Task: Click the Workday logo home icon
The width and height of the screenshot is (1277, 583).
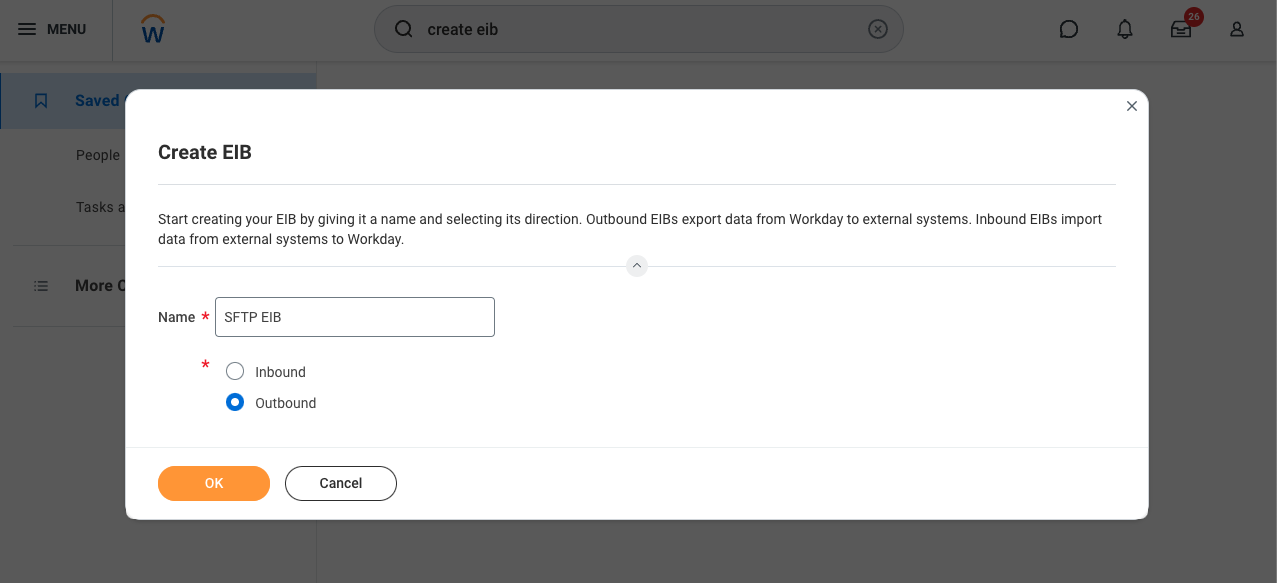Action: (x=153, y=29)
